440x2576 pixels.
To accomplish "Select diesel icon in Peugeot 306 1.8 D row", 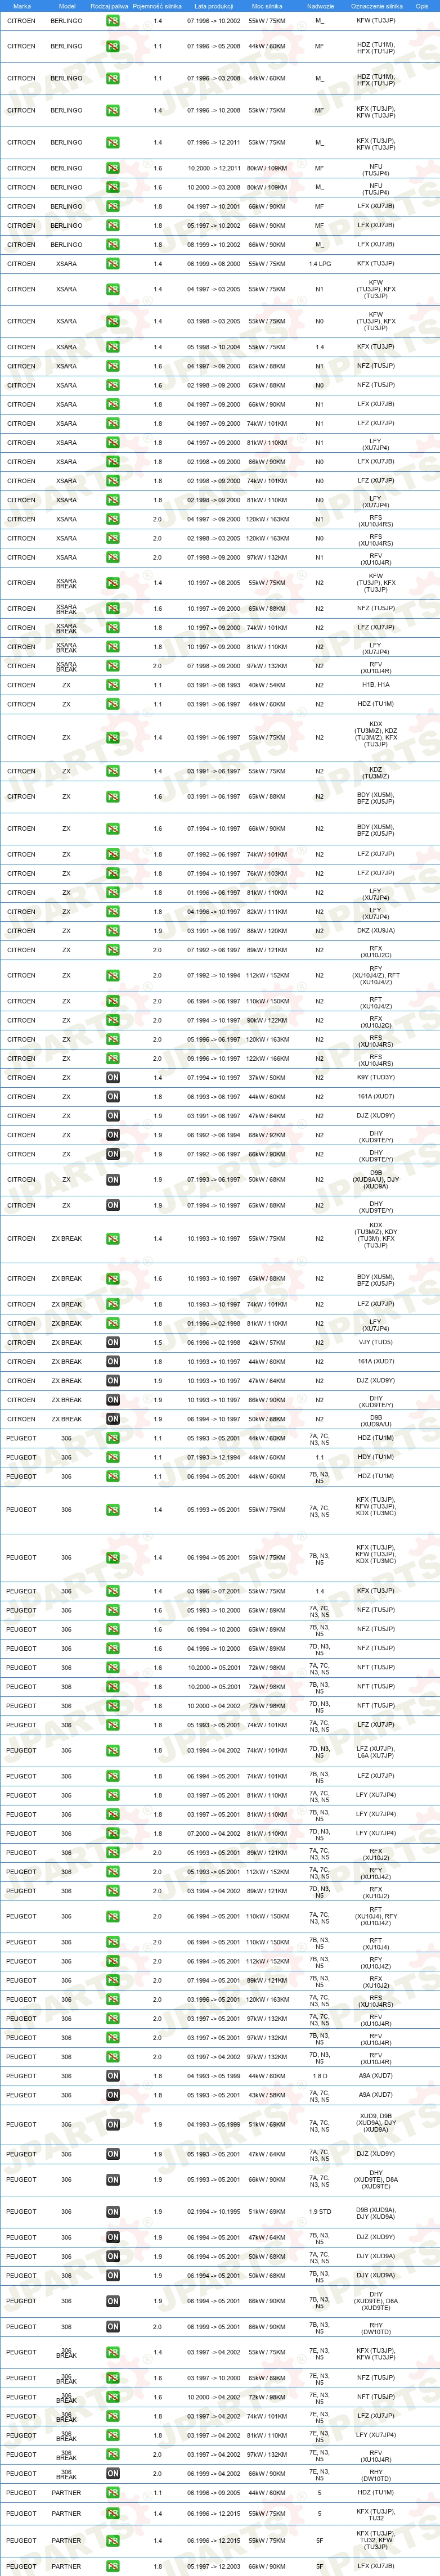I will coord(113,2076).
